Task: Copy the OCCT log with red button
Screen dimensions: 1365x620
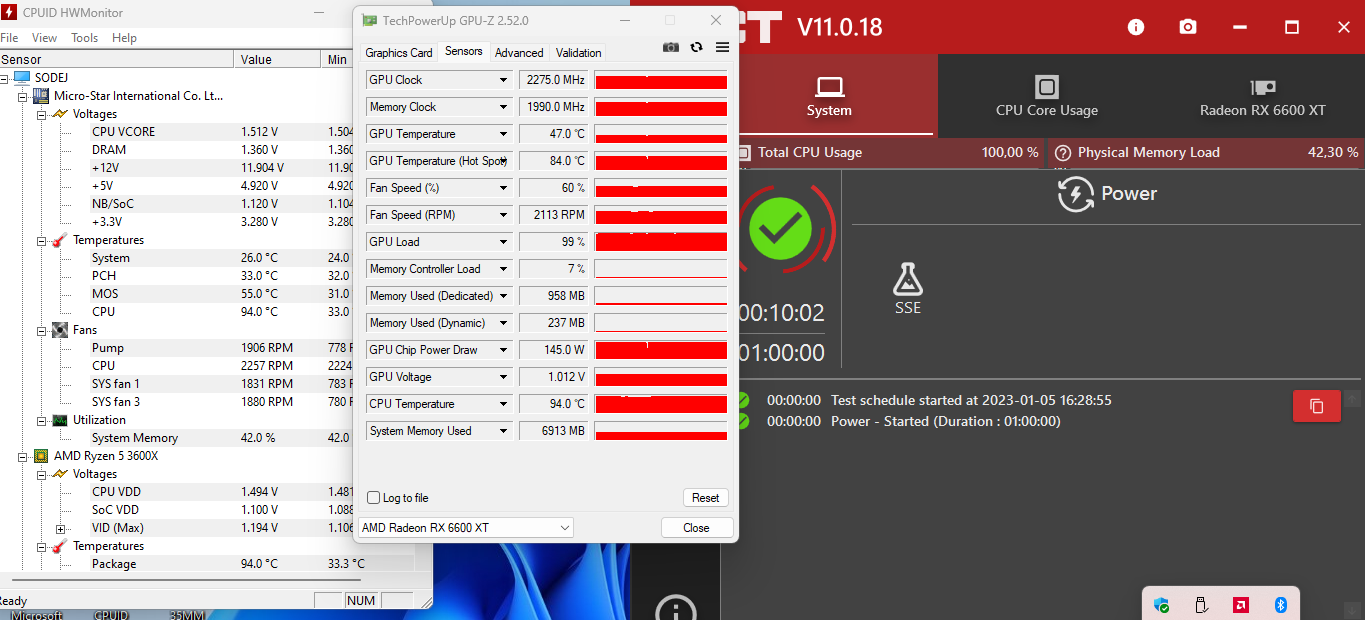Action: click(x=1317, y=406)
